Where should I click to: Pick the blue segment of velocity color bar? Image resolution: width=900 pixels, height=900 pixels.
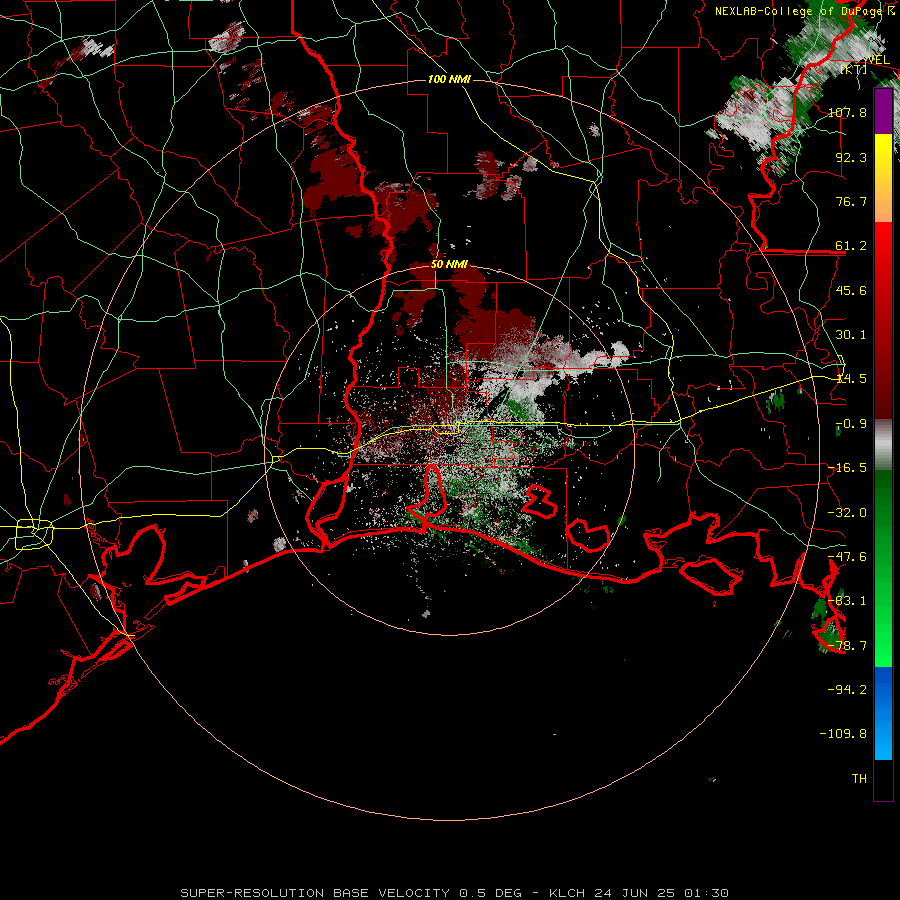(x=883, y=713)
